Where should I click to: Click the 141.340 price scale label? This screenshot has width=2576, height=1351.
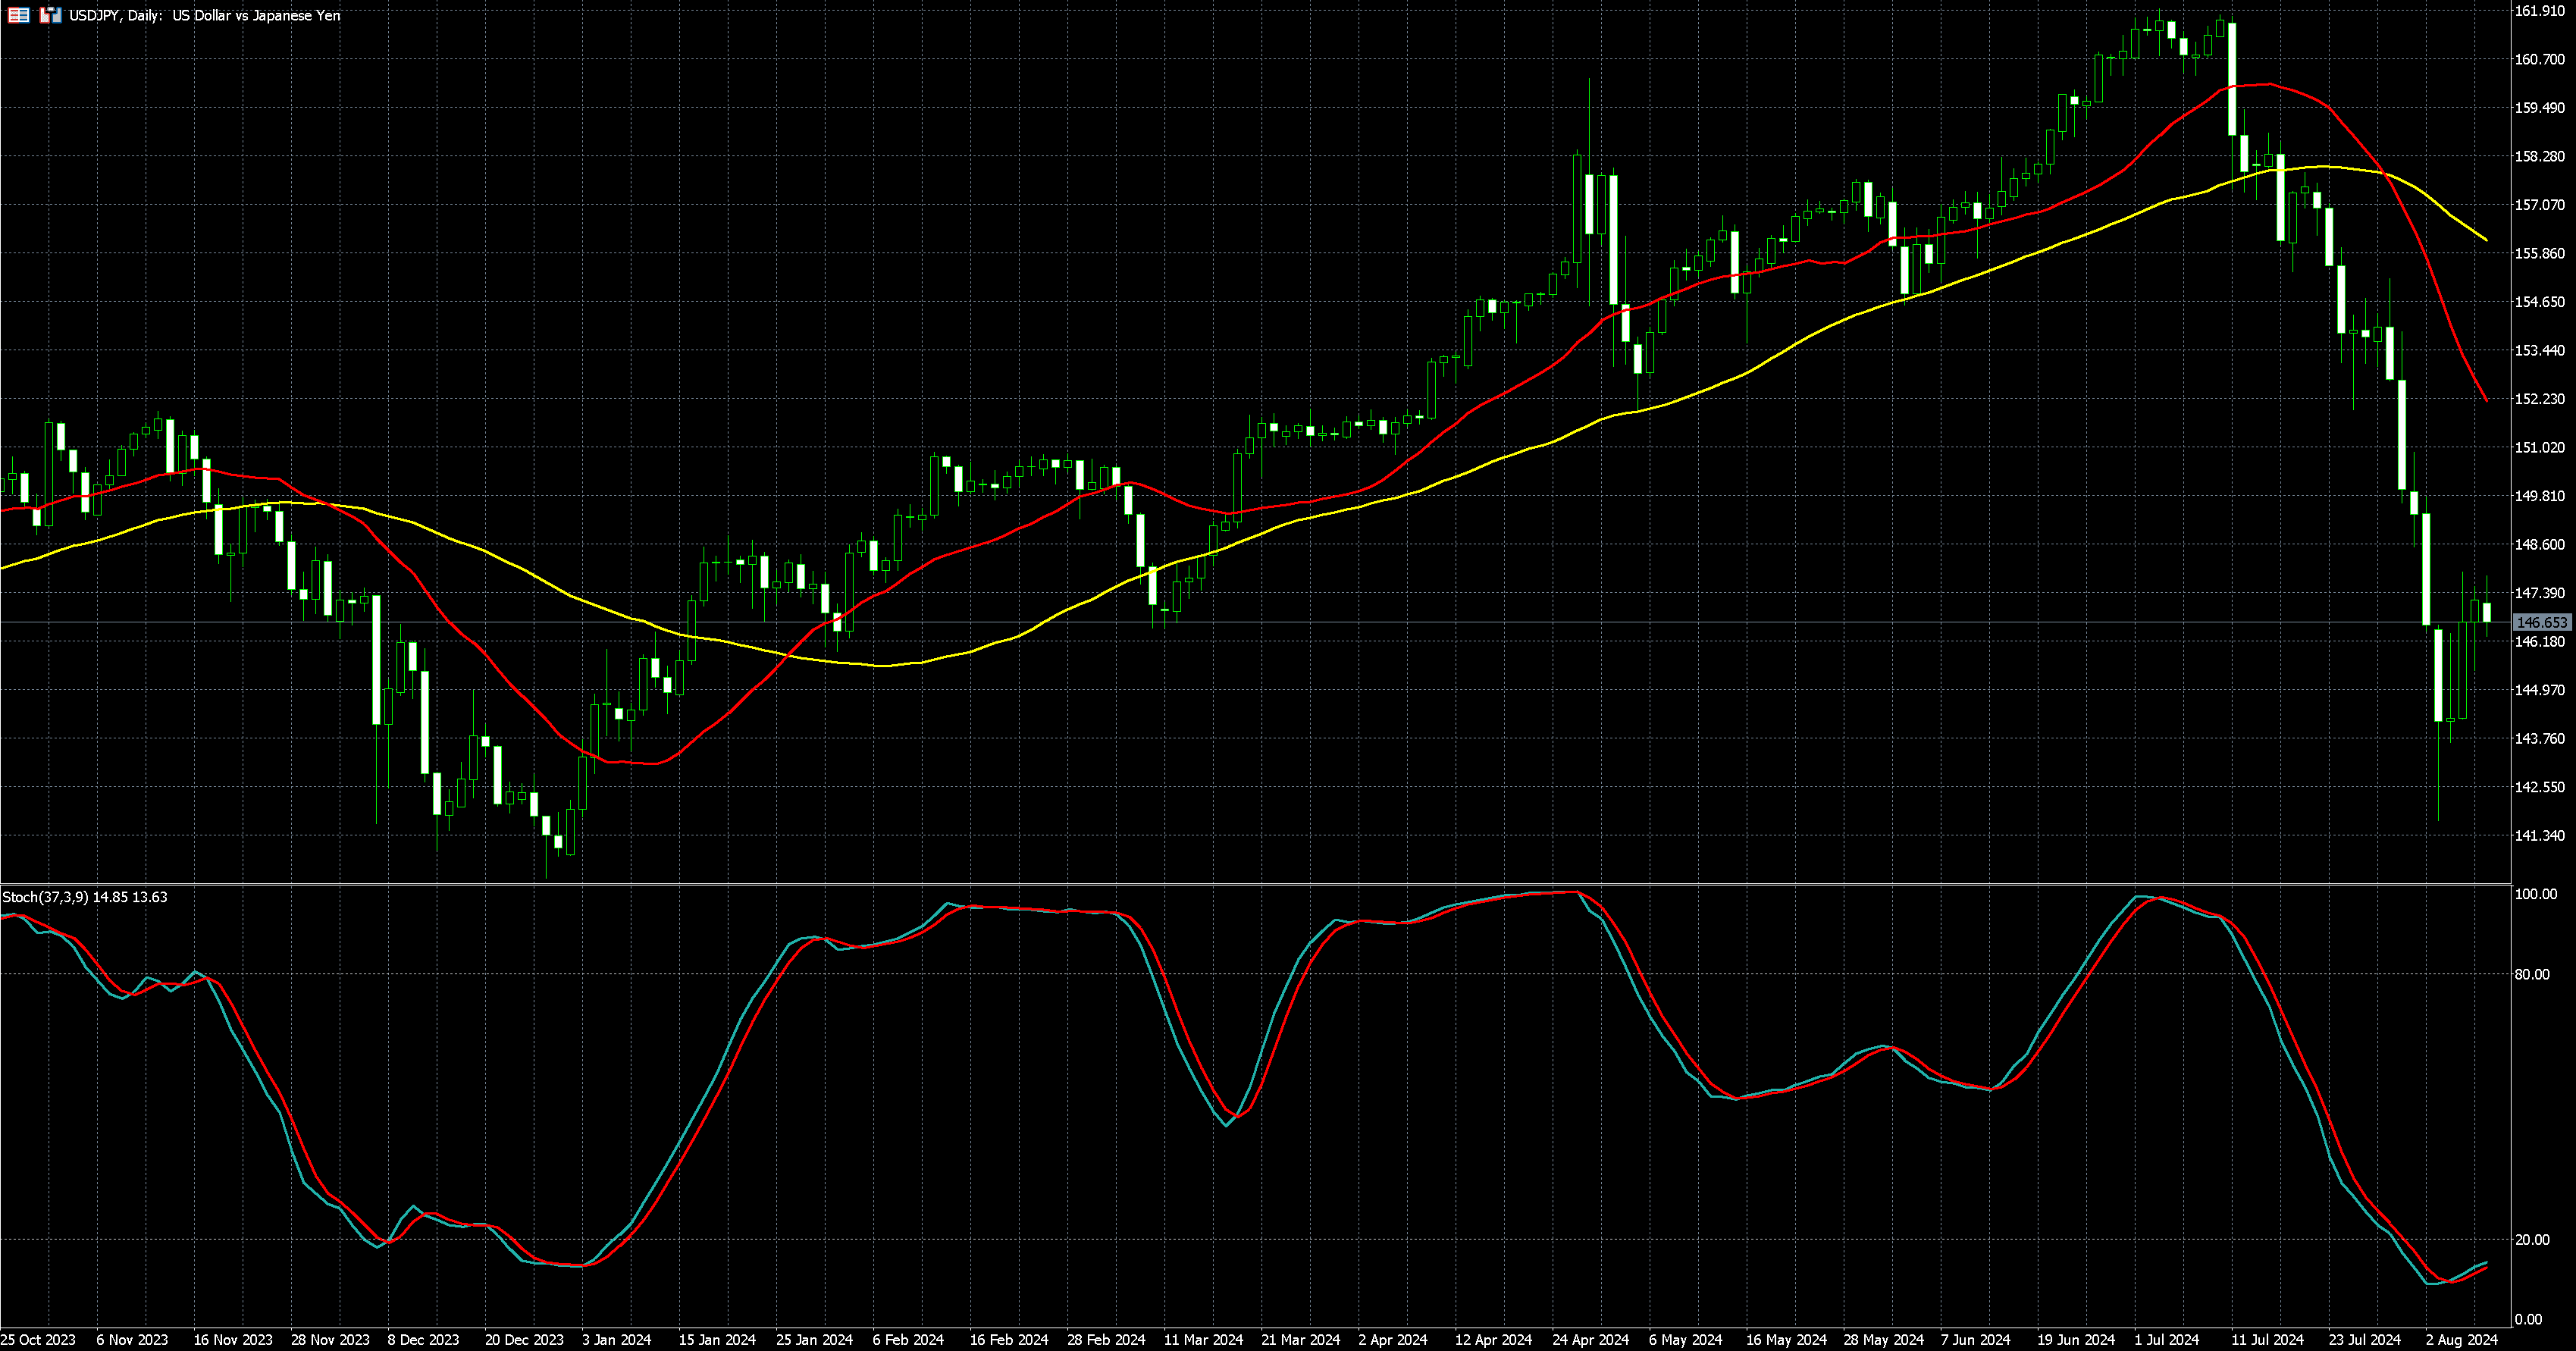click(2540, 835)
